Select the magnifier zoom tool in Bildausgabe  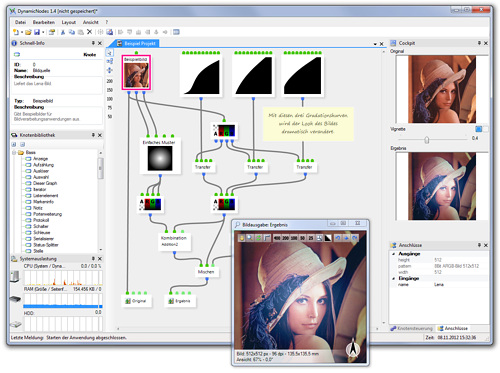click(x=250, y=238)
